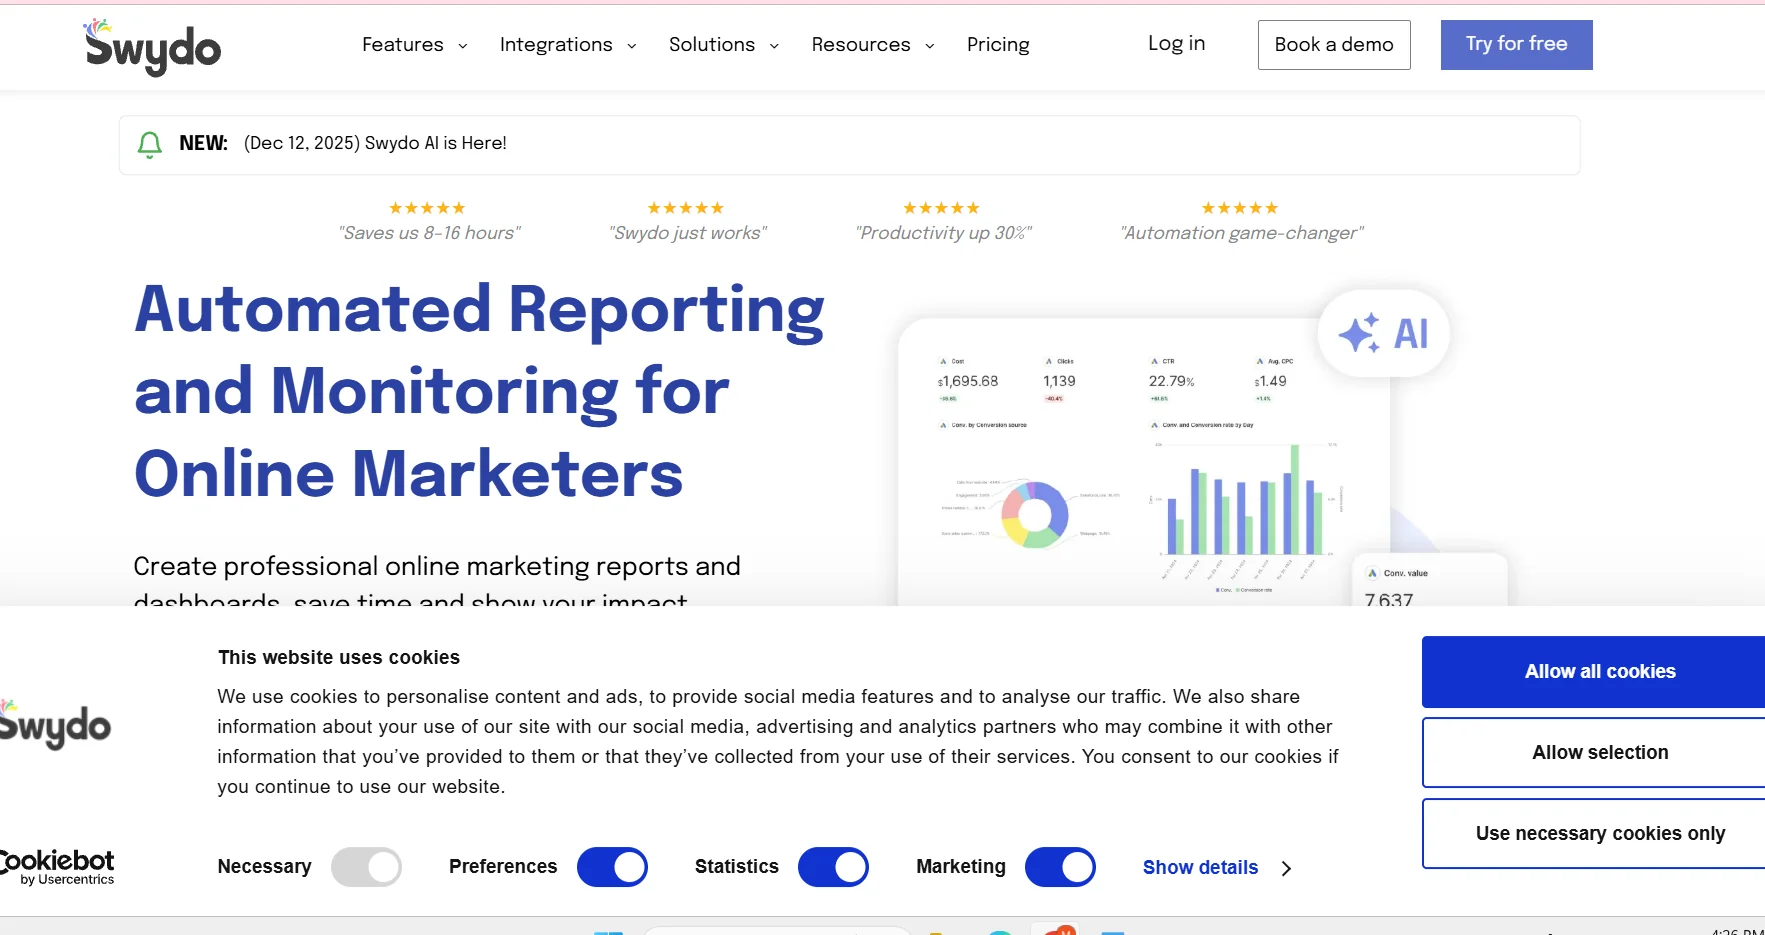
Task: Click the "Conv. value" card label
Action: tap(1405, 574)
